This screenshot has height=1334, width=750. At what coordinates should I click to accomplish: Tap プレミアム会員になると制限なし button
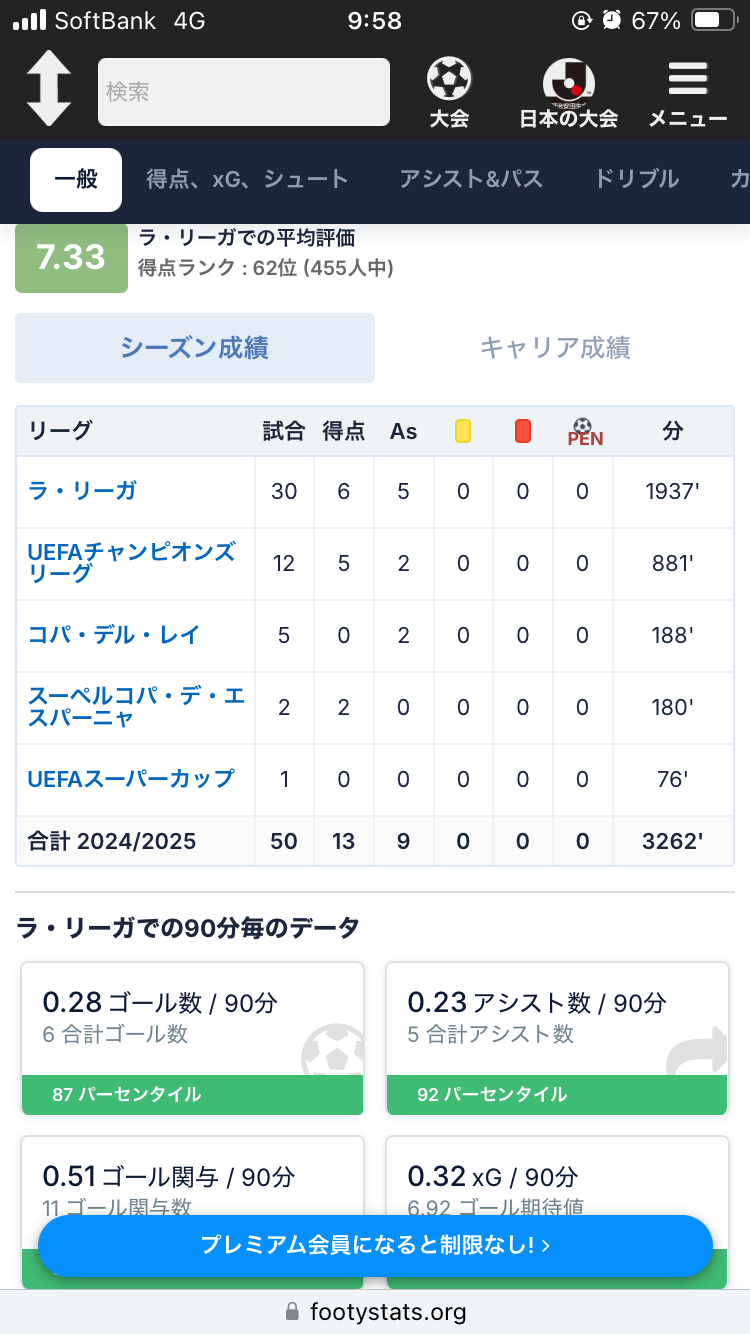click(375, 1246)
